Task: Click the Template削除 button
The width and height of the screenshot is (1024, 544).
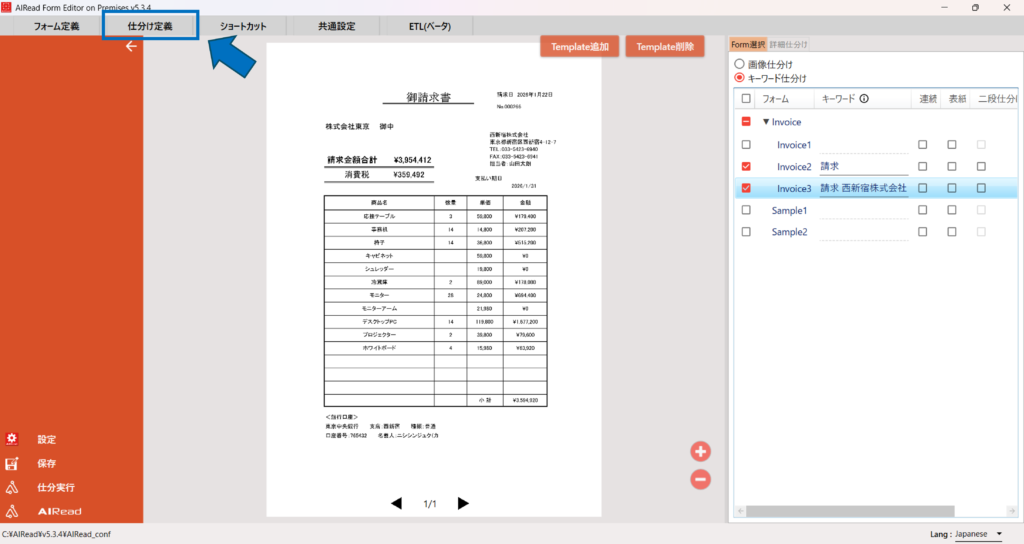Action: 665,46
